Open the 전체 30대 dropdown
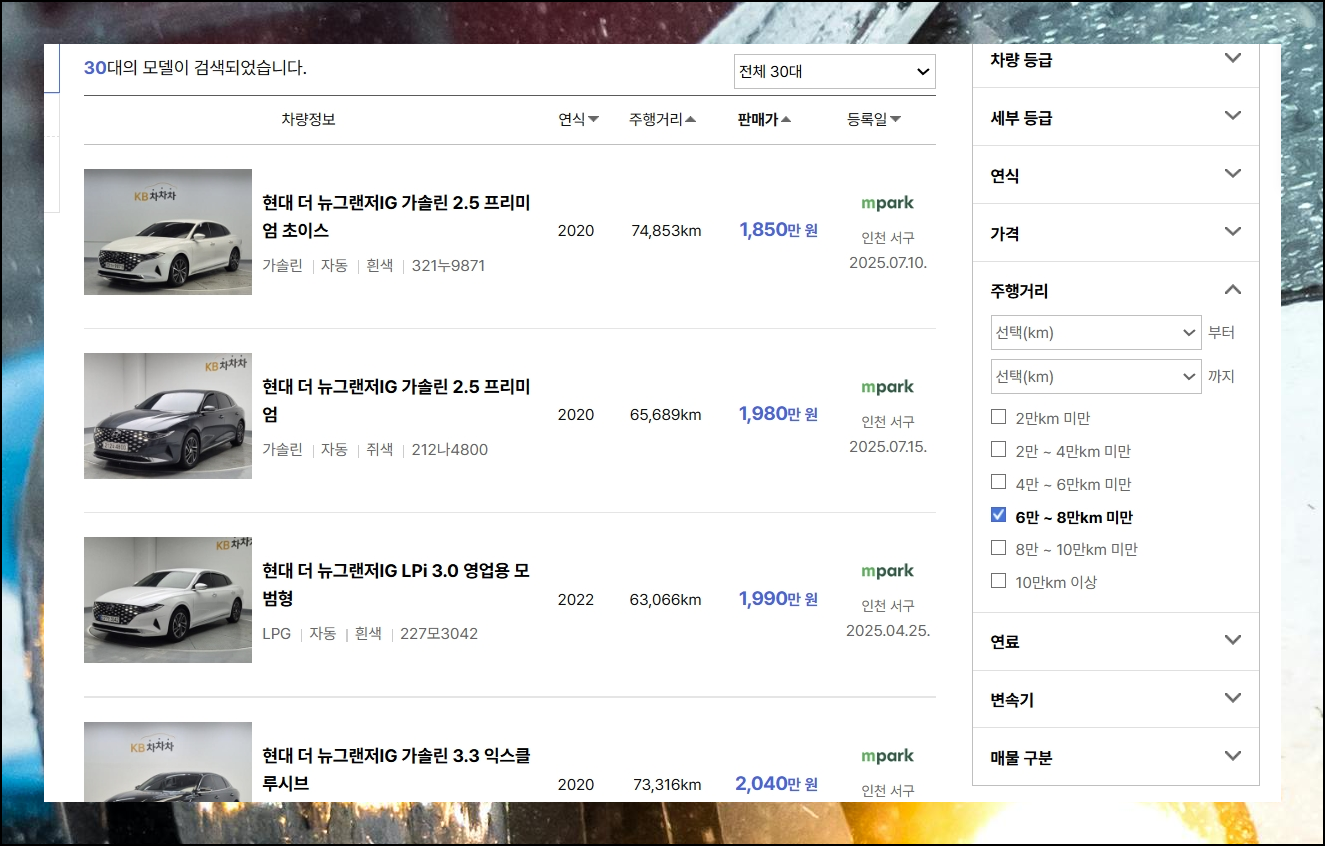The image size is (1325, 846). [x=834, y=72]
